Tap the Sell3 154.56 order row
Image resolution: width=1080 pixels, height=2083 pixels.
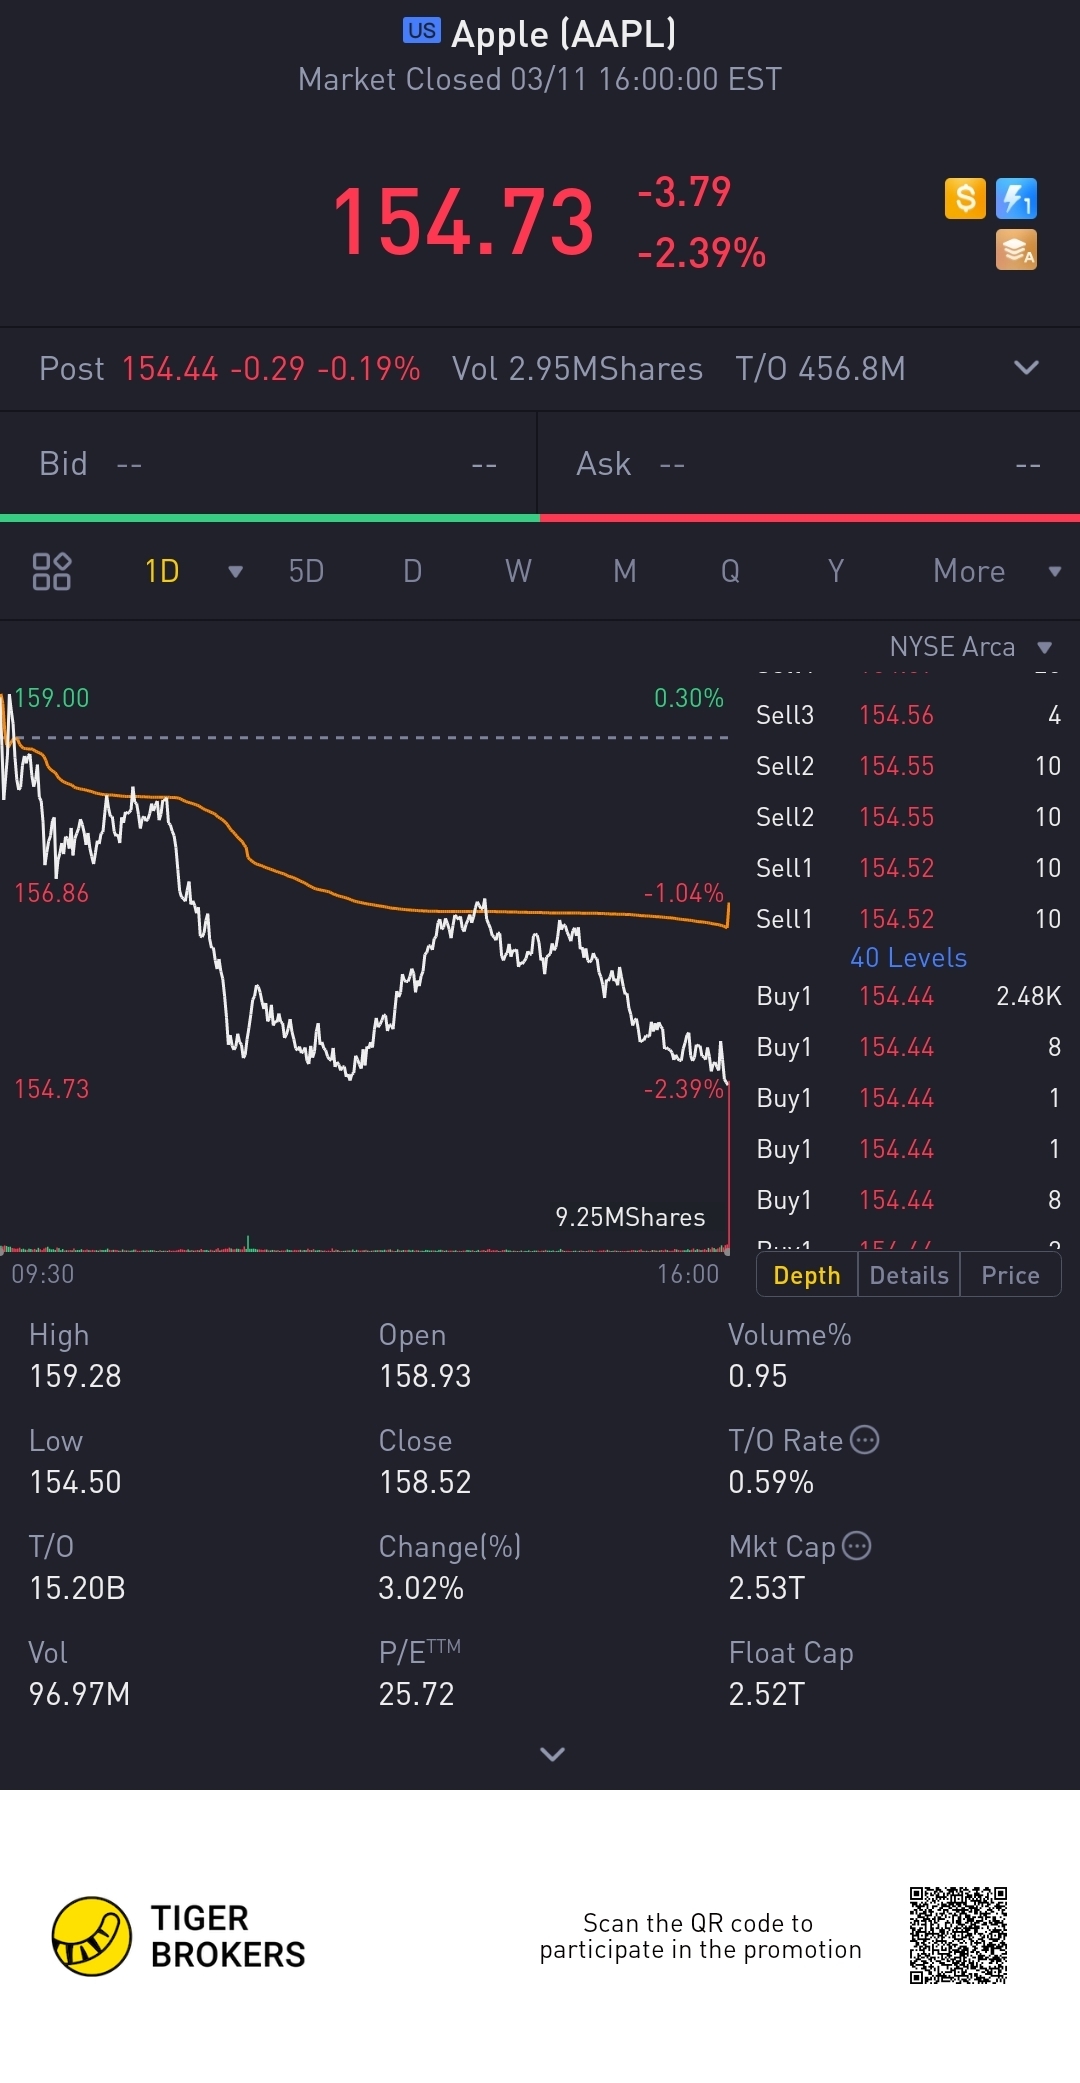tap(907, 715)
